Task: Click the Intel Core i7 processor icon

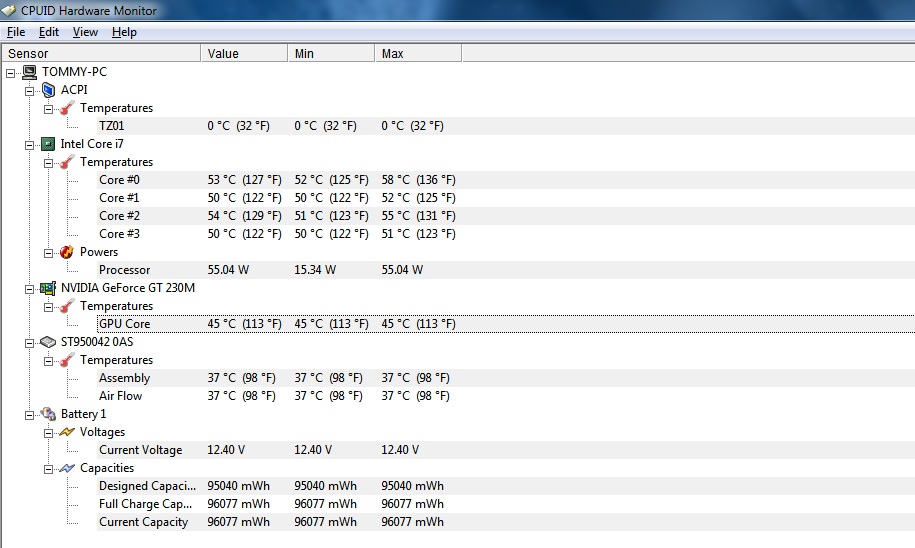Action: (x=48, y=144)
